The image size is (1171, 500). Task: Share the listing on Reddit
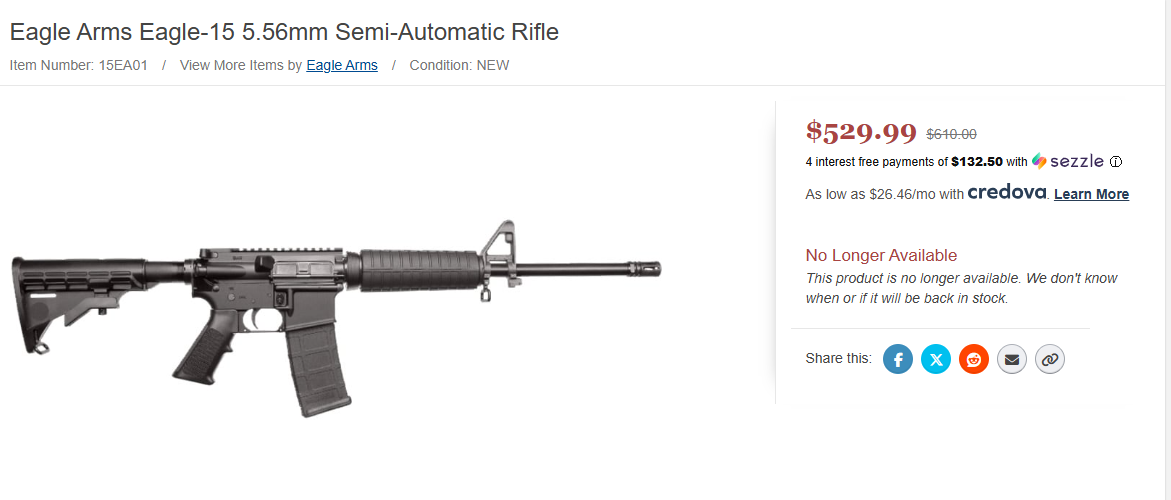pos(974,358)
